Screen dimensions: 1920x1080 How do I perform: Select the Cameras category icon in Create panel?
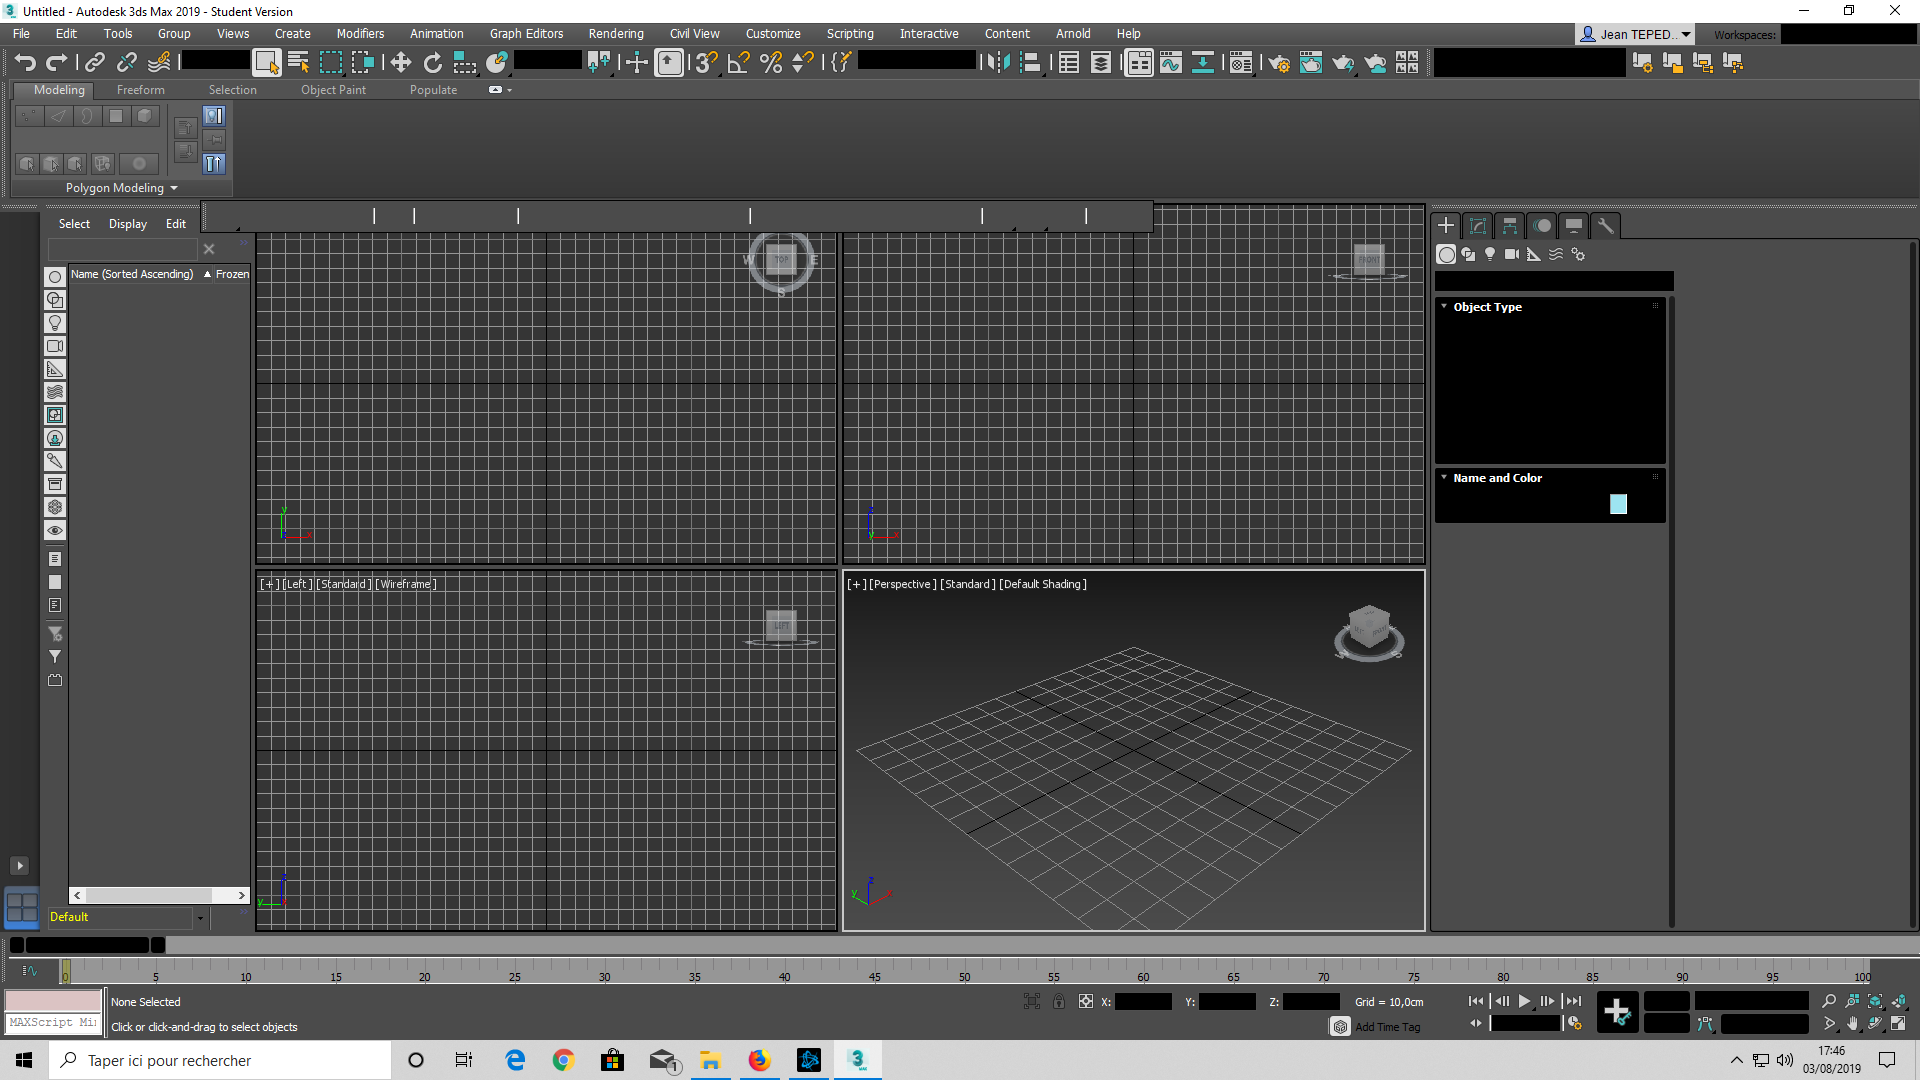(x=1512, y=254)
